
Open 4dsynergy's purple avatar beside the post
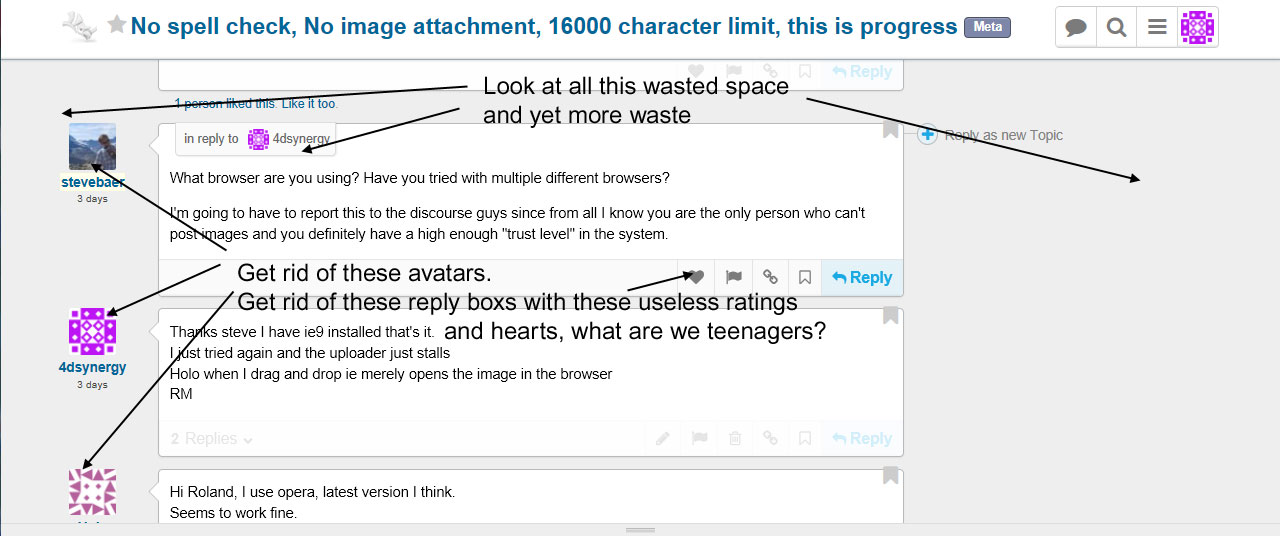92,331
